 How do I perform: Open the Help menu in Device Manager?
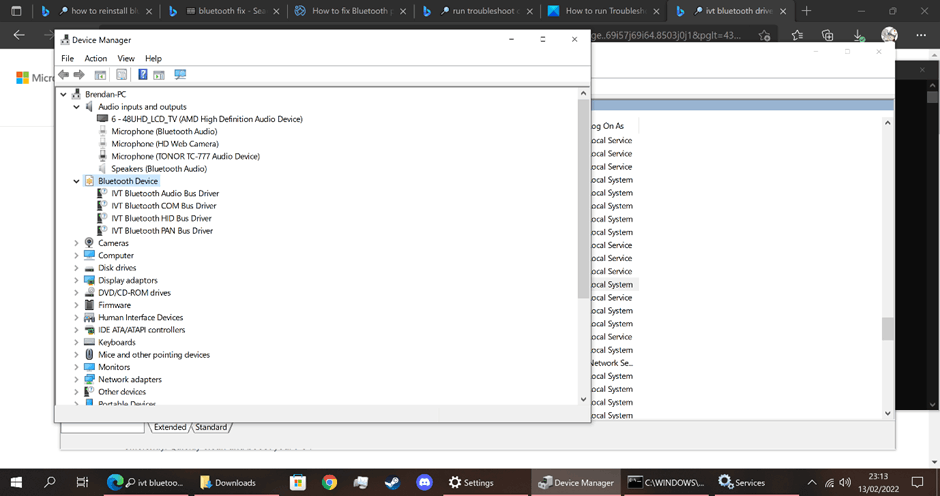tap(153, 58)
